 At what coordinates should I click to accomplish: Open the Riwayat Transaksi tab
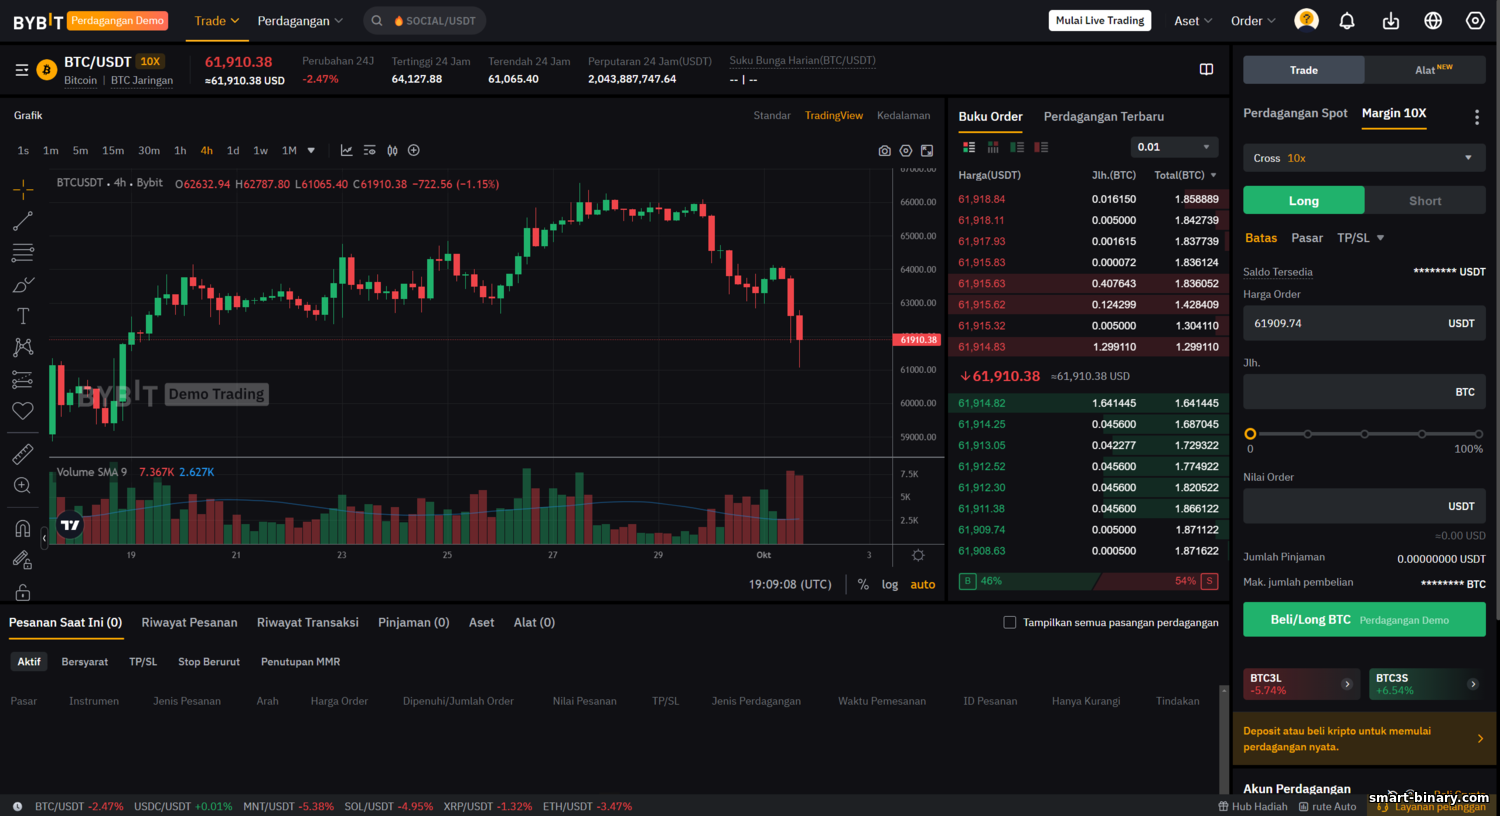tap(308, 622)
